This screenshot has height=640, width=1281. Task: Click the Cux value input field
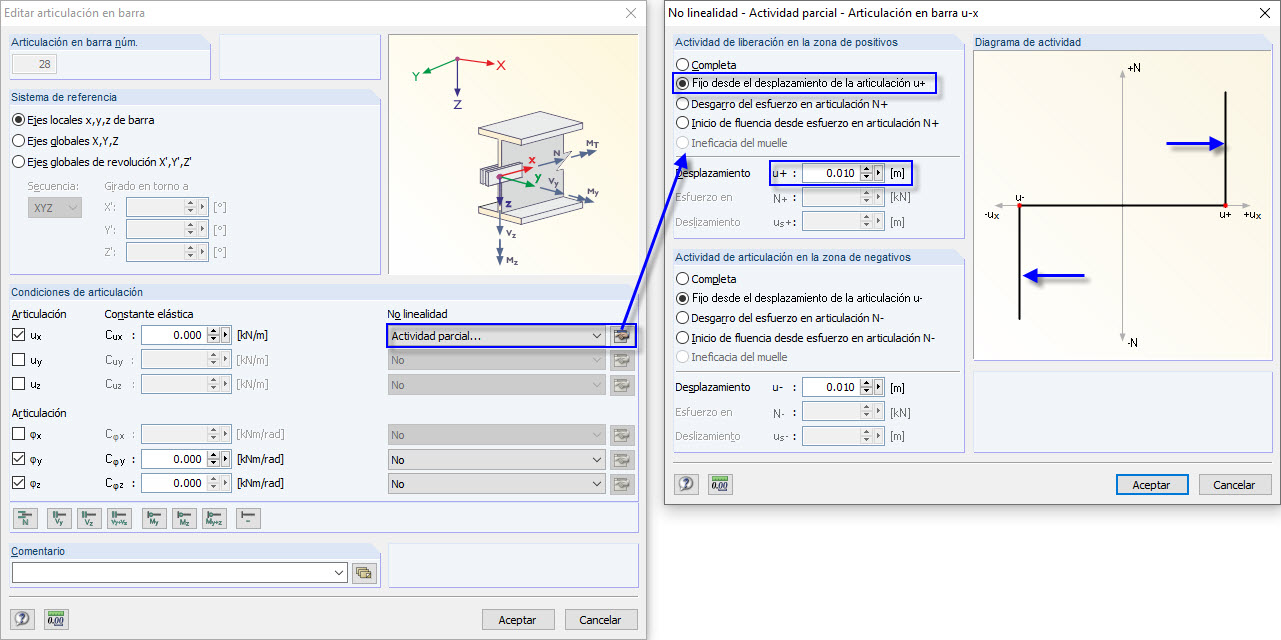174,336
